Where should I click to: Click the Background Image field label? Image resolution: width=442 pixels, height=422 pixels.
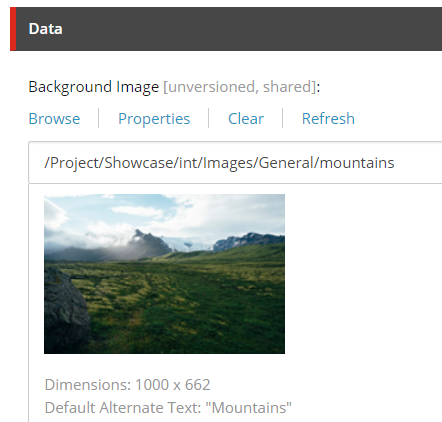(94, 87)
